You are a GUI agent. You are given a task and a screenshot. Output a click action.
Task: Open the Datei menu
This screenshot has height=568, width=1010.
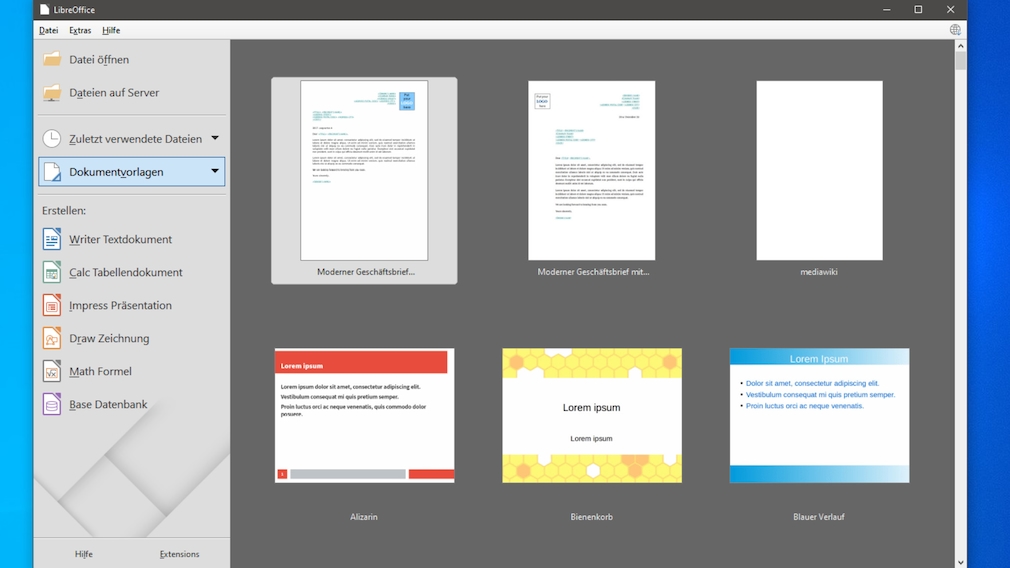click(x=48, y=30)
